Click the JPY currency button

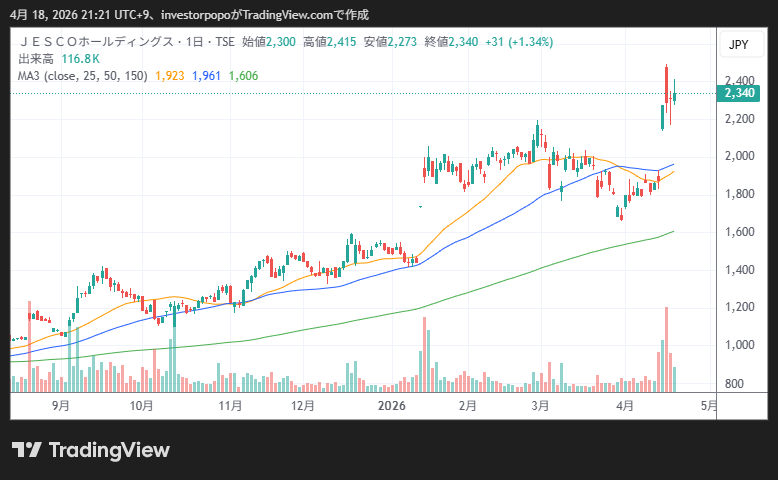738,44
